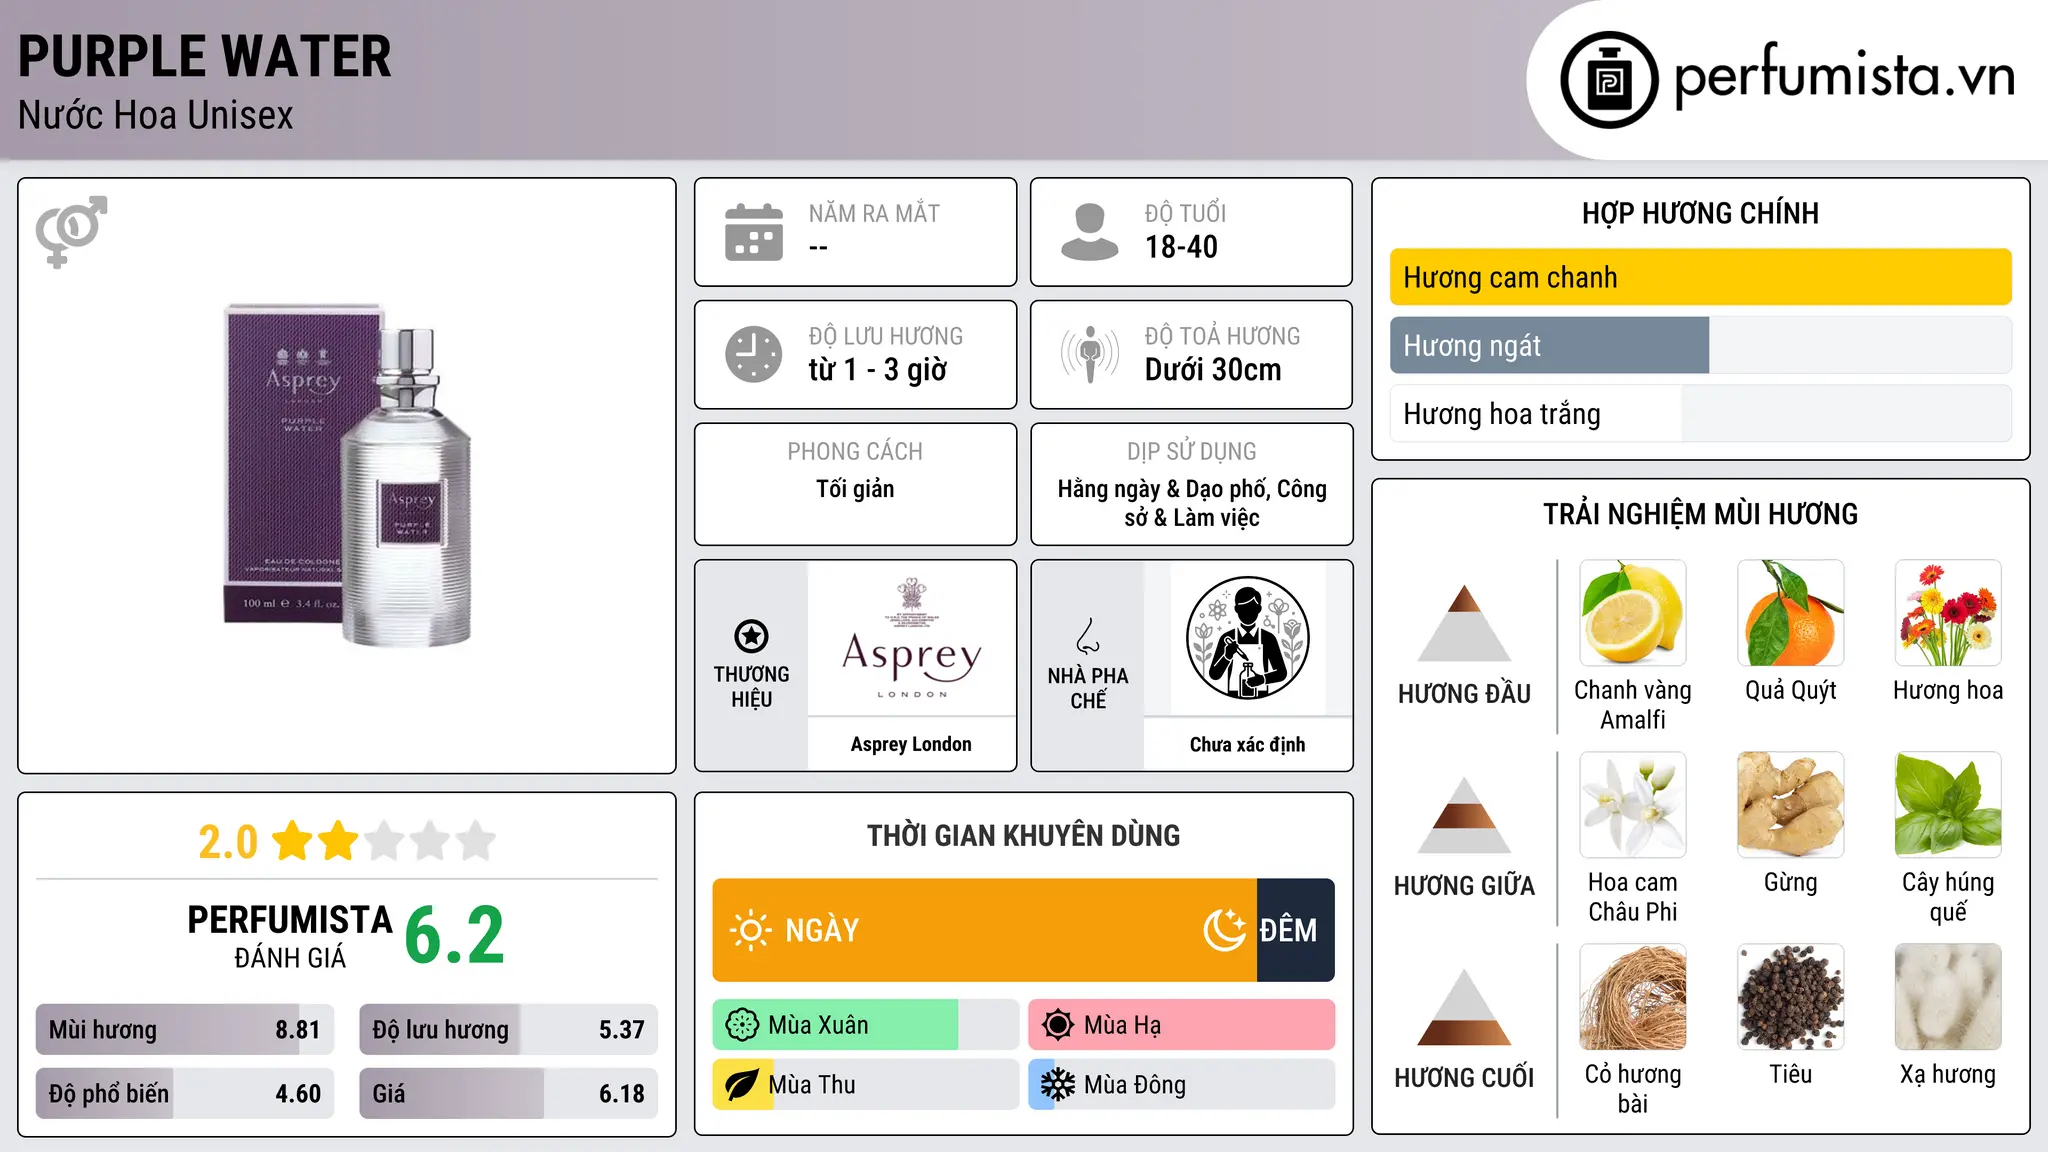Select the Hoa cam Châu Phi blossom image

(1633, 805)
